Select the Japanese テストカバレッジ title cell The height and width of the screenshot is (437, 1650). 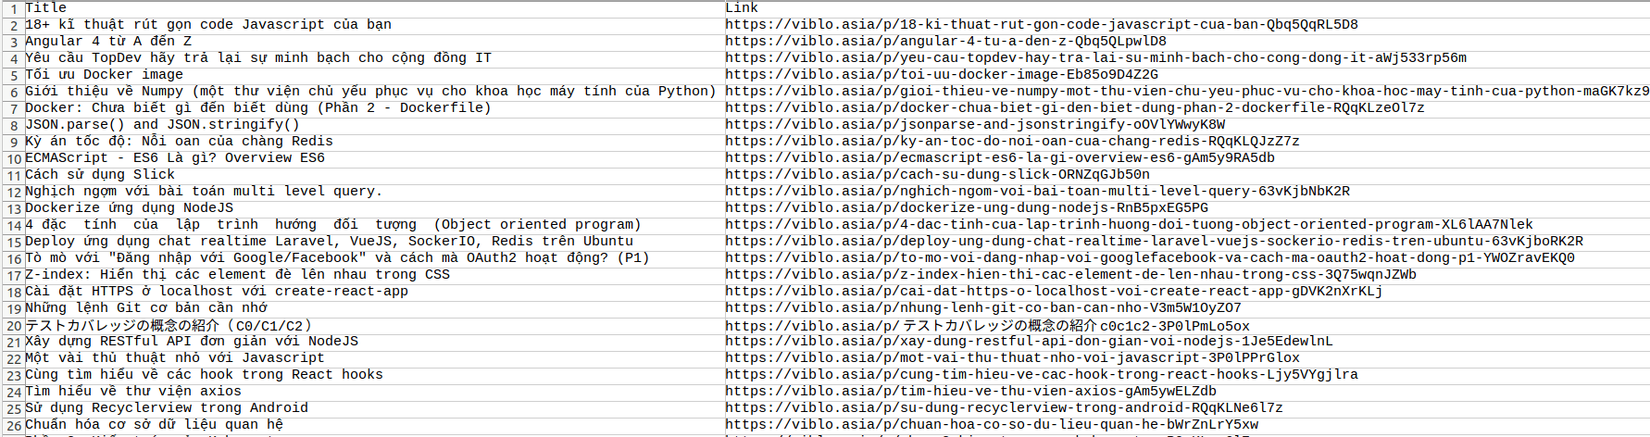click(168, 326)
